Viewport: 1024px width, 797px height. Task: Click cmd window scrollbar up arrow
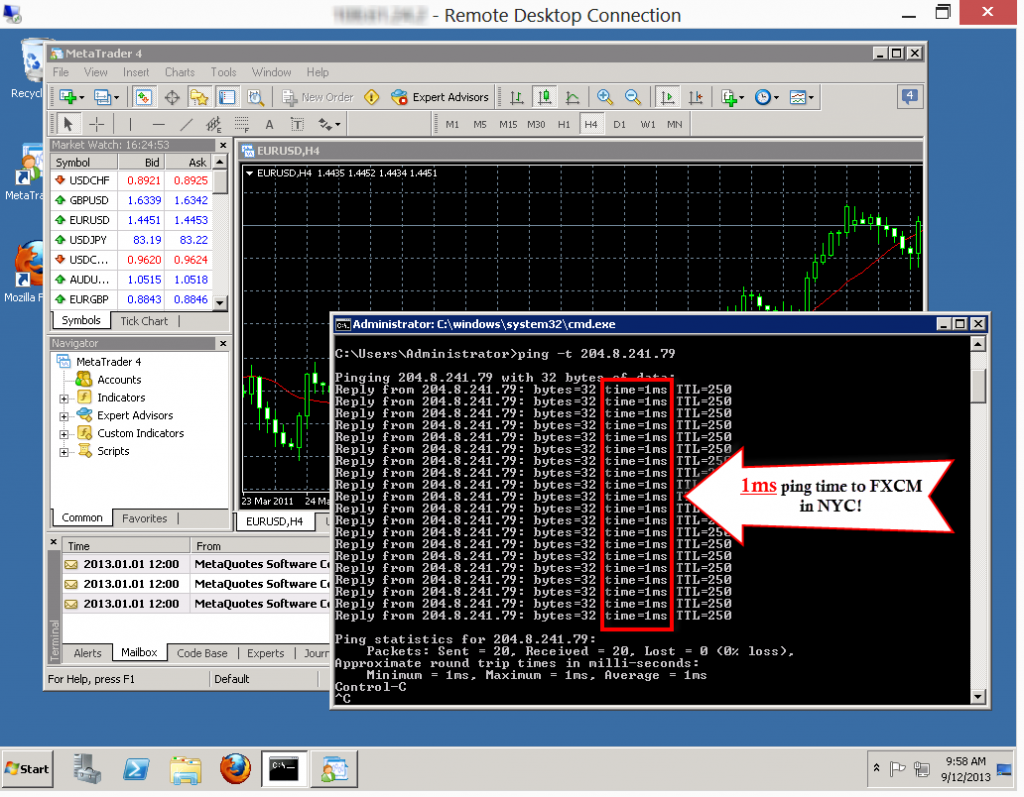coord(978,344)
